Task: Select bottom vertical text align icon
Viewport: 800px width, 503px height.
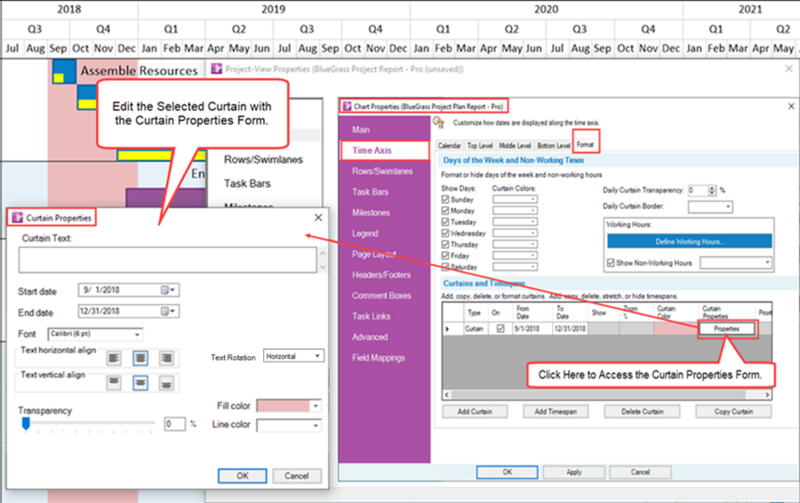Action: tap(166, 383)
